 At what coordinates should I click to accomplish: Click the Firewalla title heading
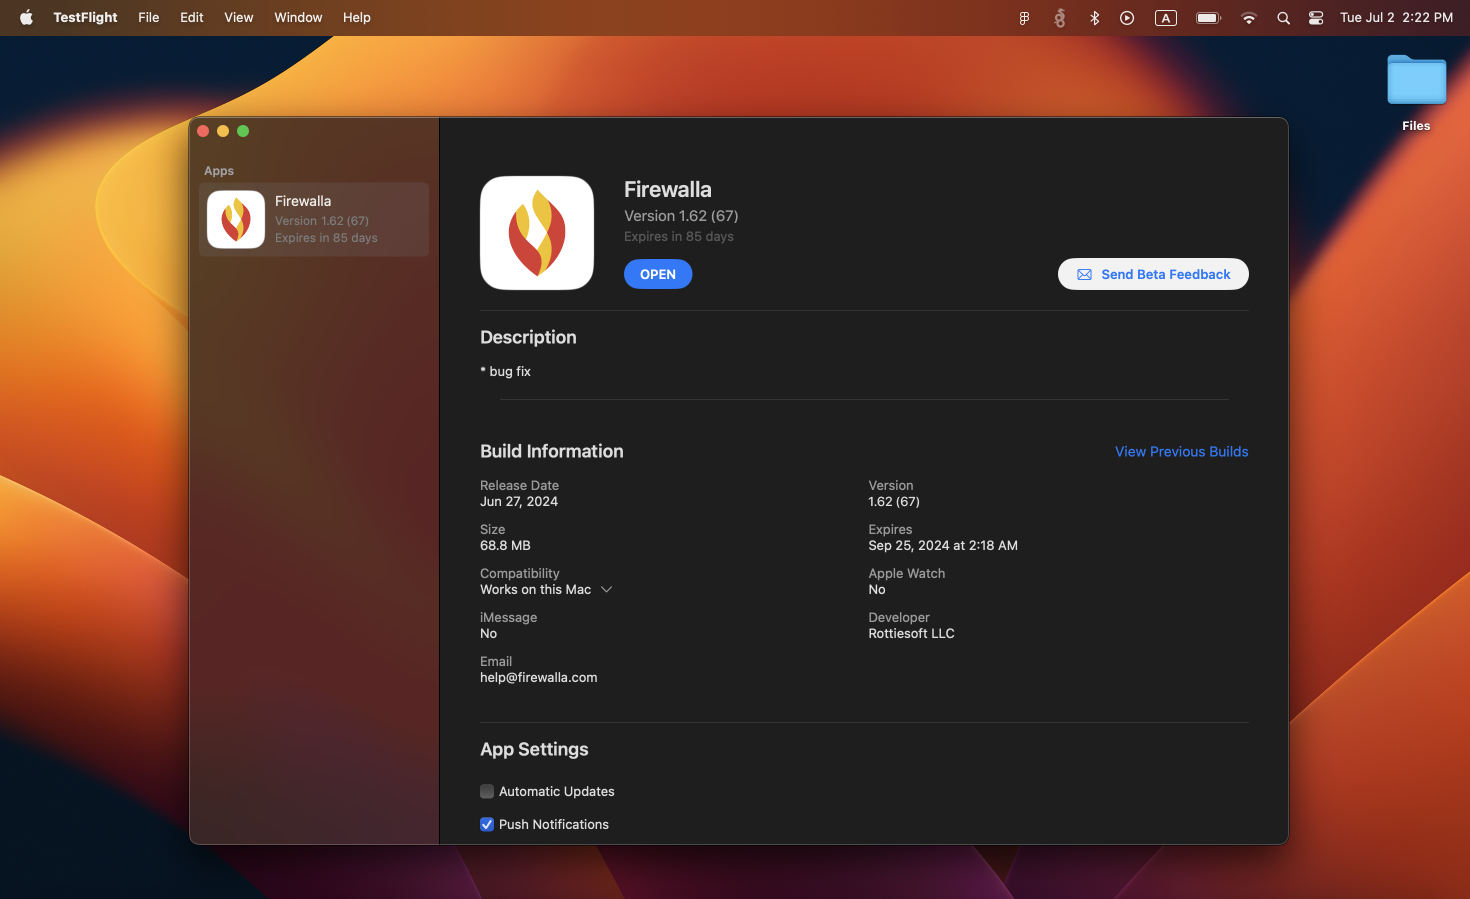click(x=668, y=190)
